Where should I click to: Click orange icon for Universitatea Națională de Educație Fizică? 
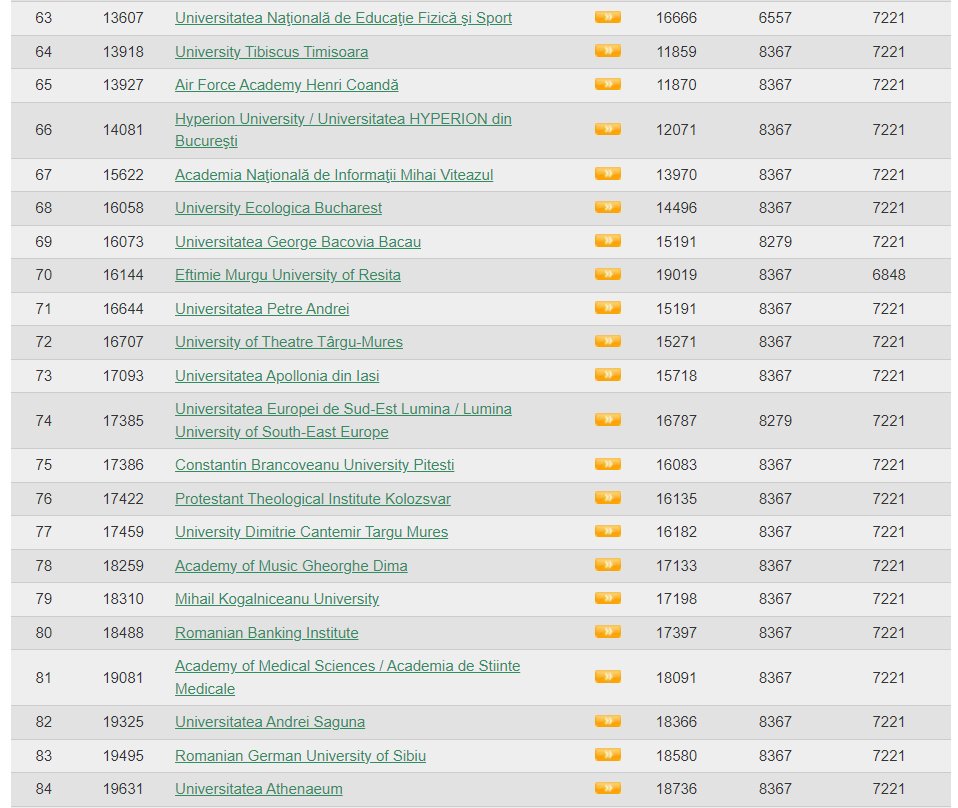[x=607, y=17]
